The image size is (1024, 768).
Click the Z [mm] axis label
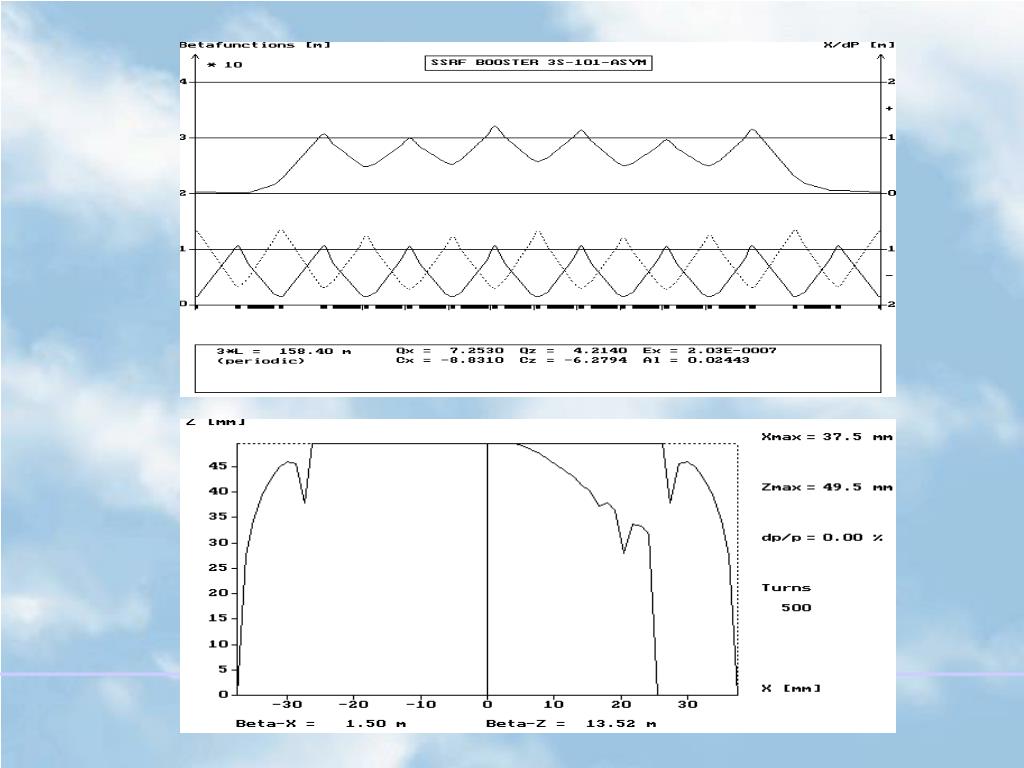coord(215,423)
